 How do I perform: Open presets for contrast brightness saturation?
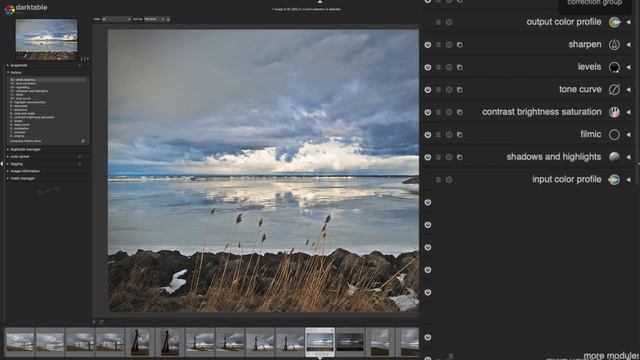click(438, 112)
